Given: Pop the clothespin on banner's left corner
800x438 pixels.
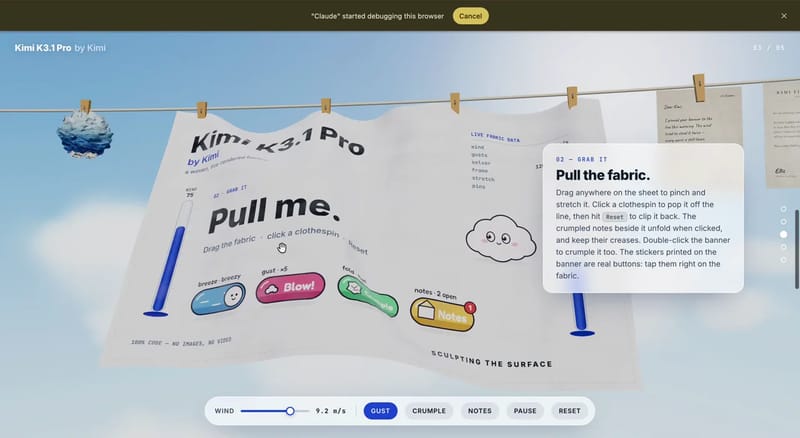Looking at the screenshot, I should [202, 109].
